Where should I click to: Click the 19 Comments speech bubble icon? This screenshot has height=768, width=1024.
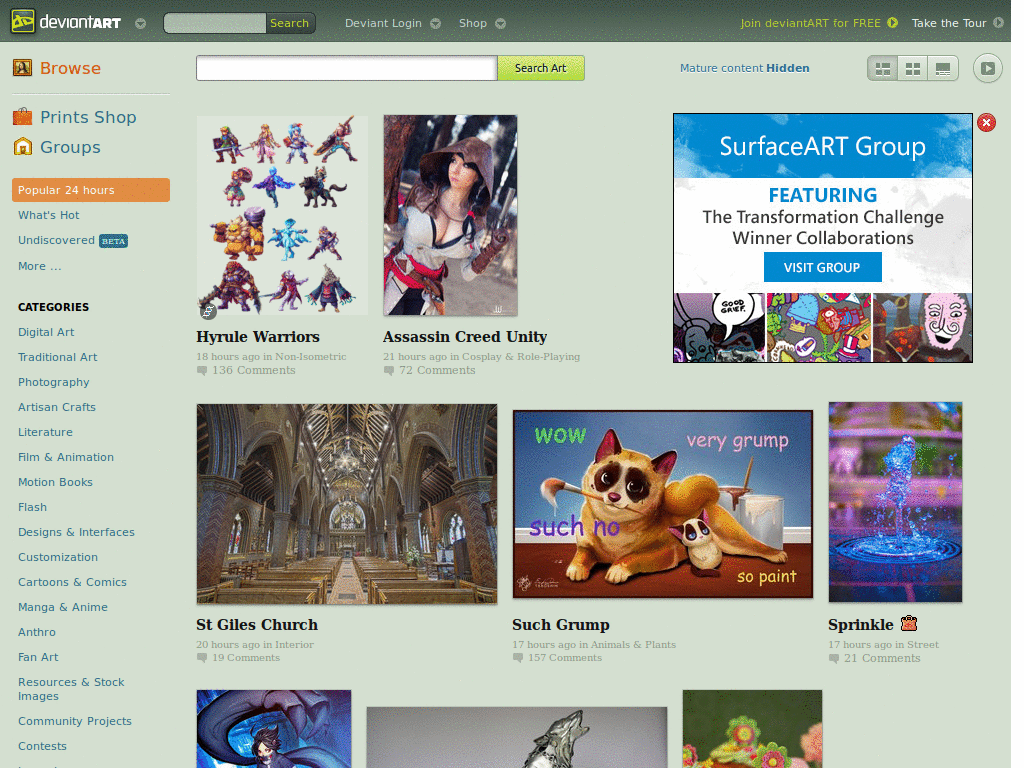(202, 658)
